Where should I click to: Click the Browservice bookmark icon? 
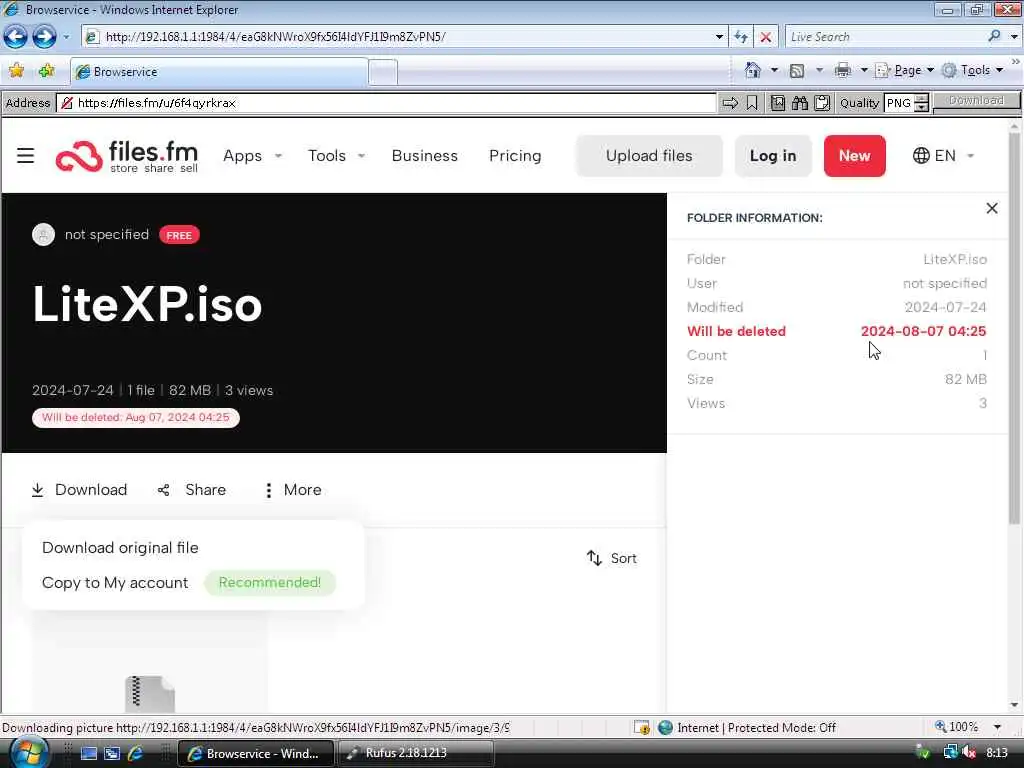[x=752, y=103]
